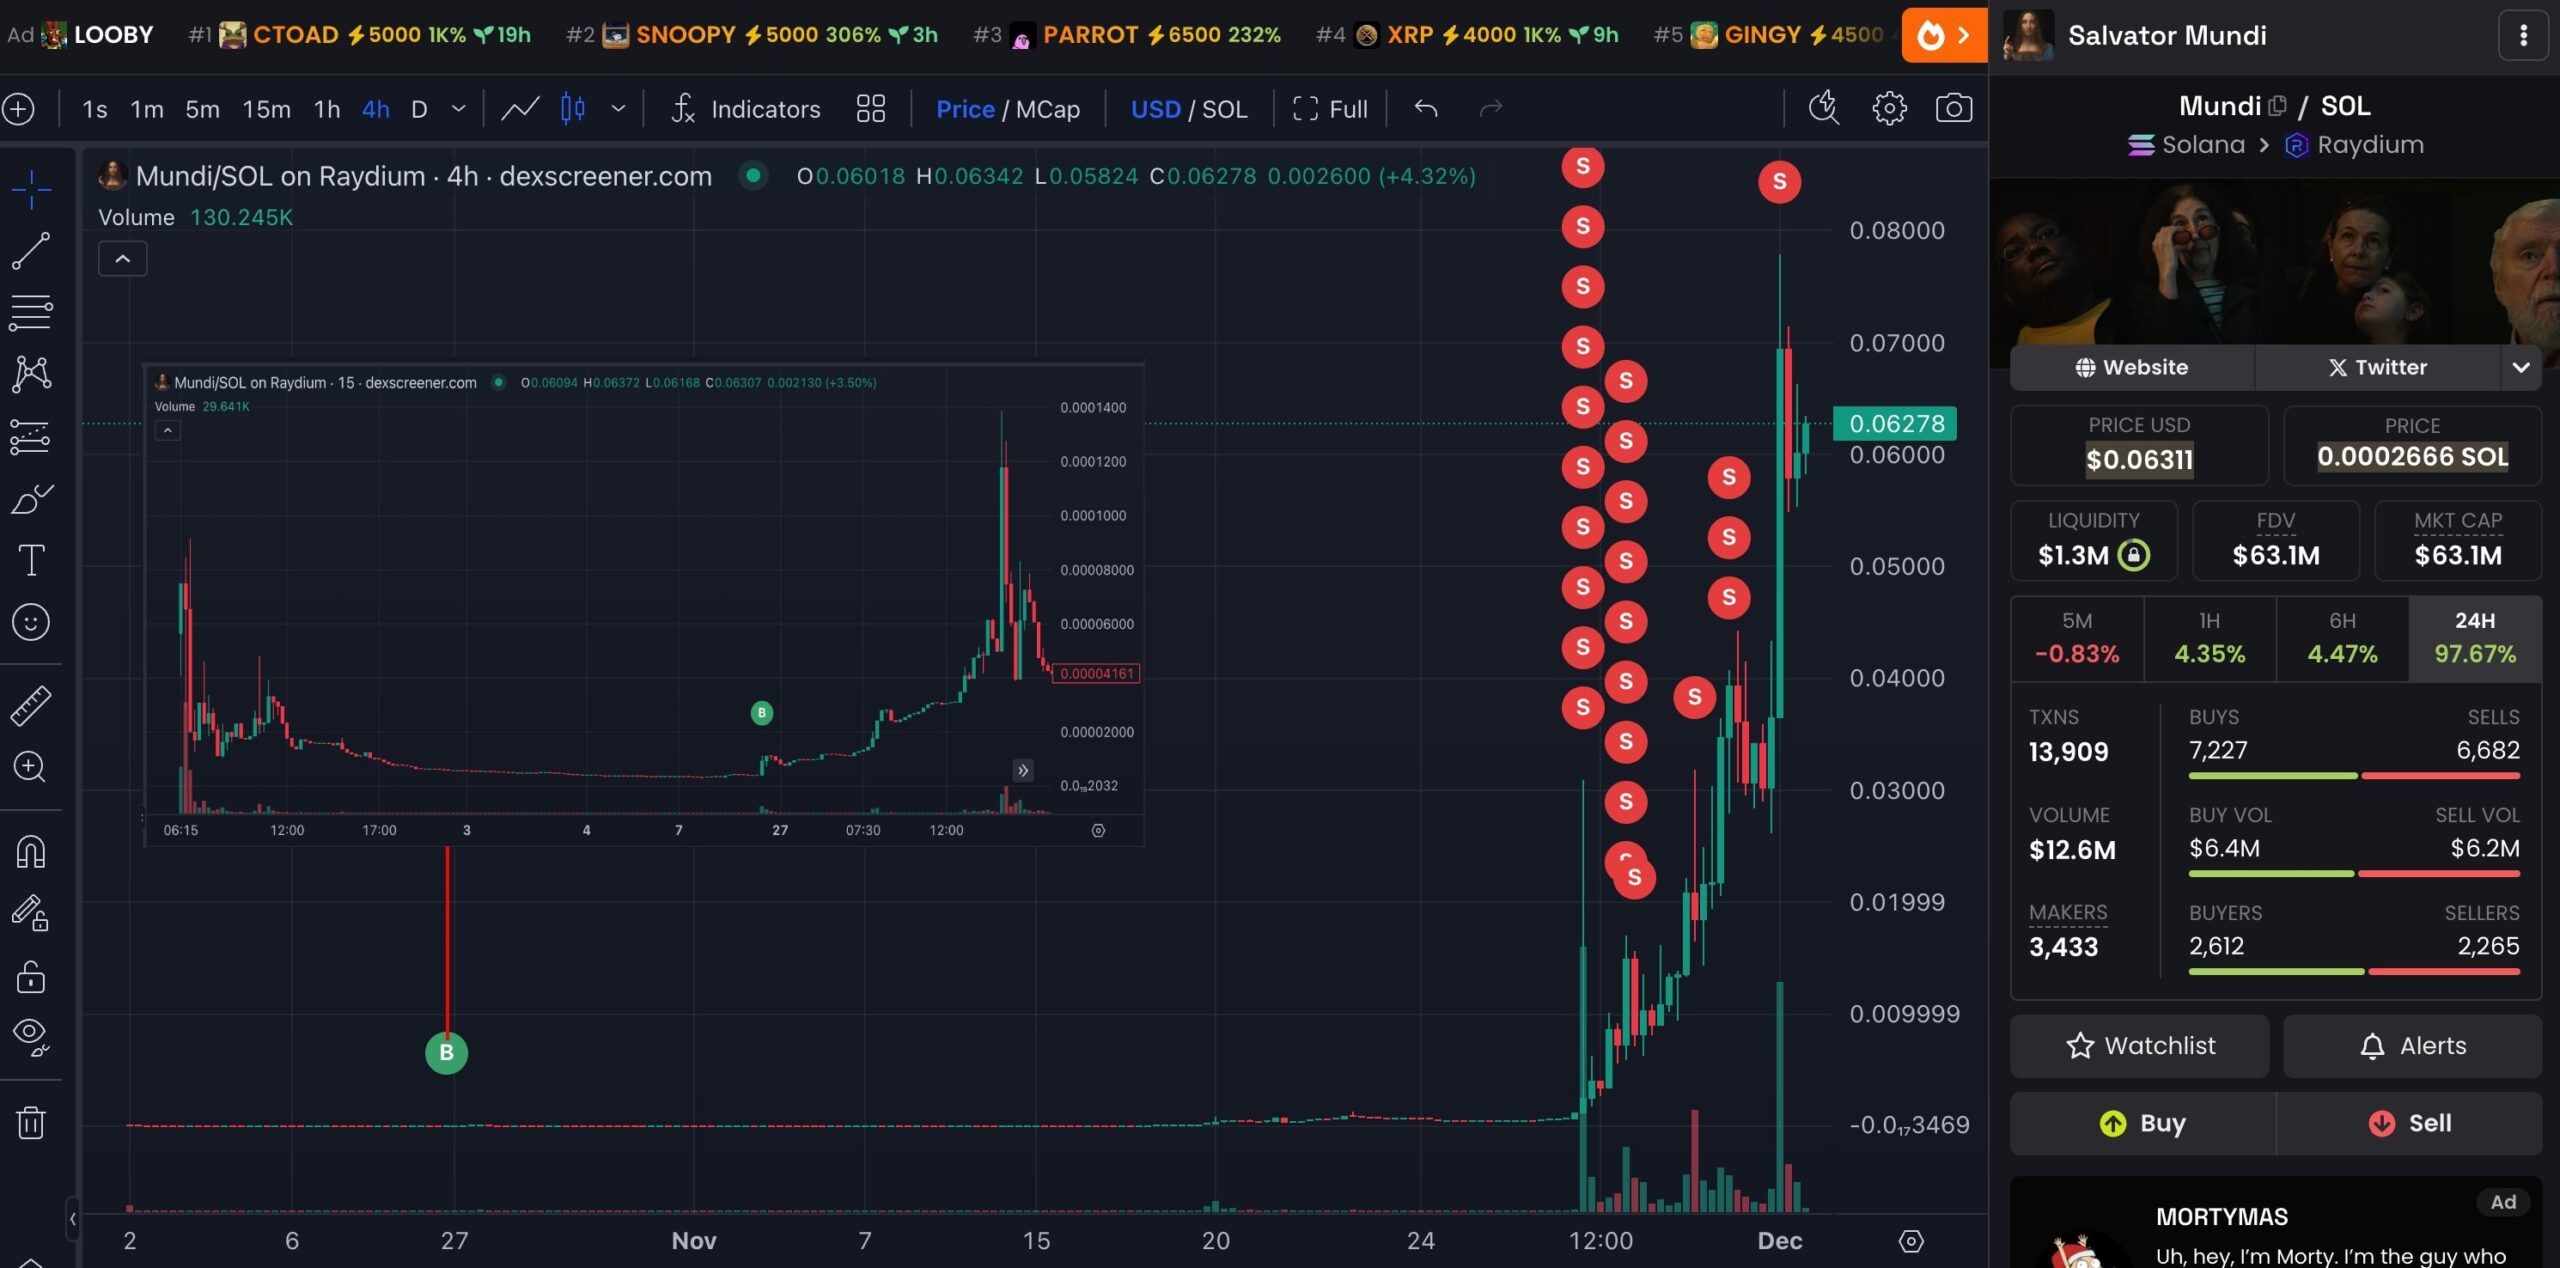Activate the magnet snap mode
2560x1268 pixels.
pos(31,852)
